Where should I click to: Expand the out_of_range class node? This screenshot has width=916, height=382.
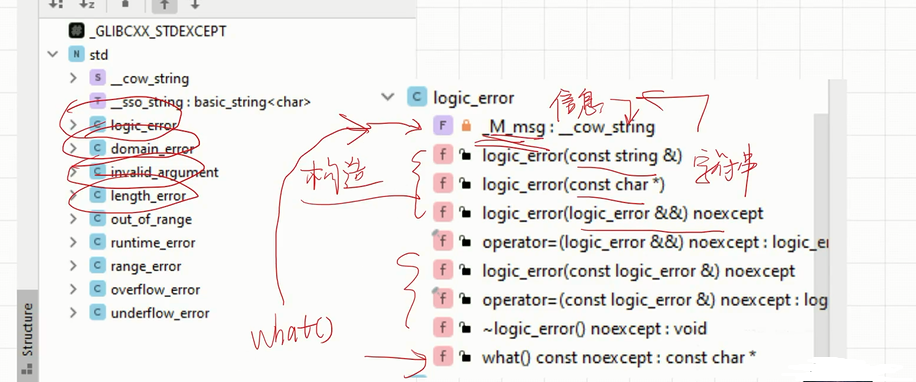73,219
